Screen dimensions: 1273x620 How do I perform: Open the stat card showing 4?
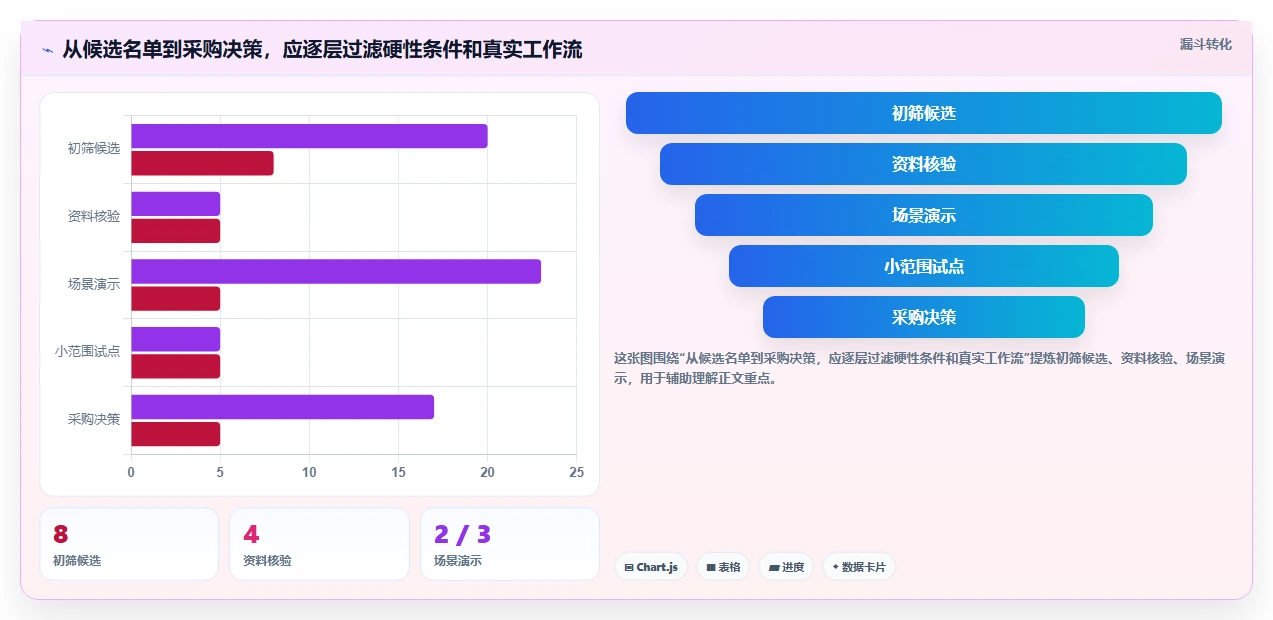(x=319, y=544)
